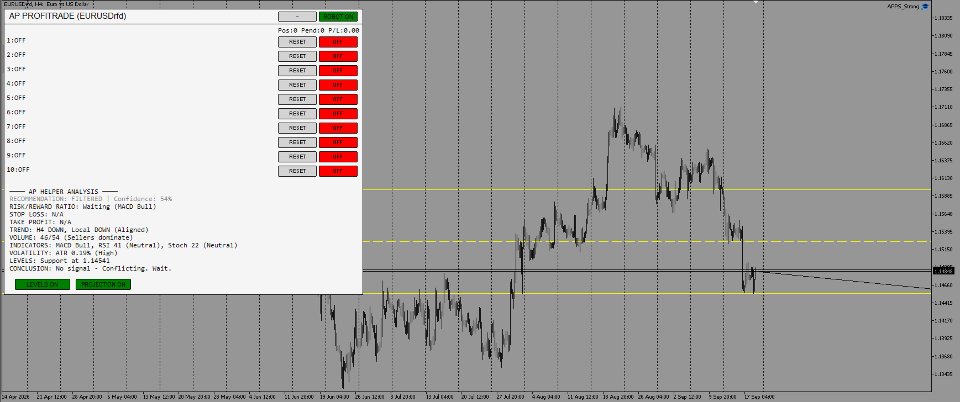Turn on slot 7 red OFF toggle
Screen dimensions: 960x402
click(338, 128)
